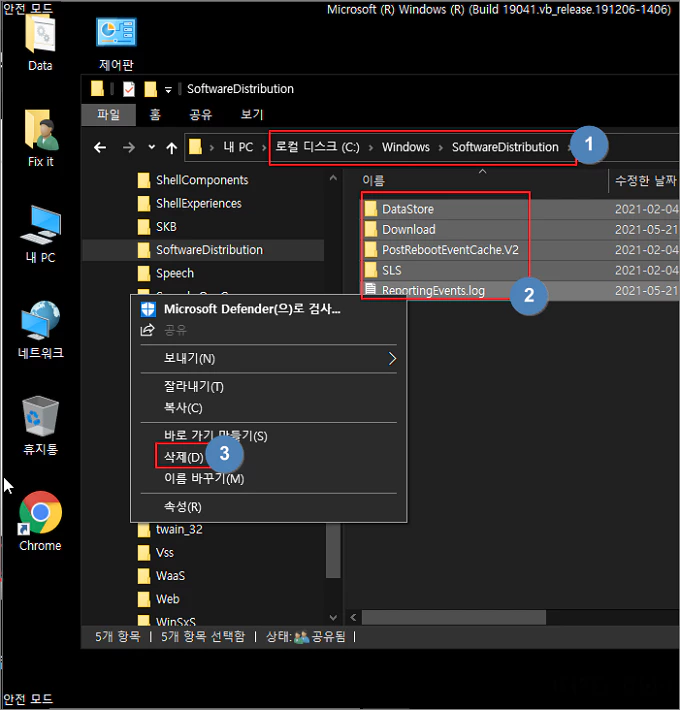Click the folder icon in the address bar
This screenshot has height=710, width=680.
195,147
